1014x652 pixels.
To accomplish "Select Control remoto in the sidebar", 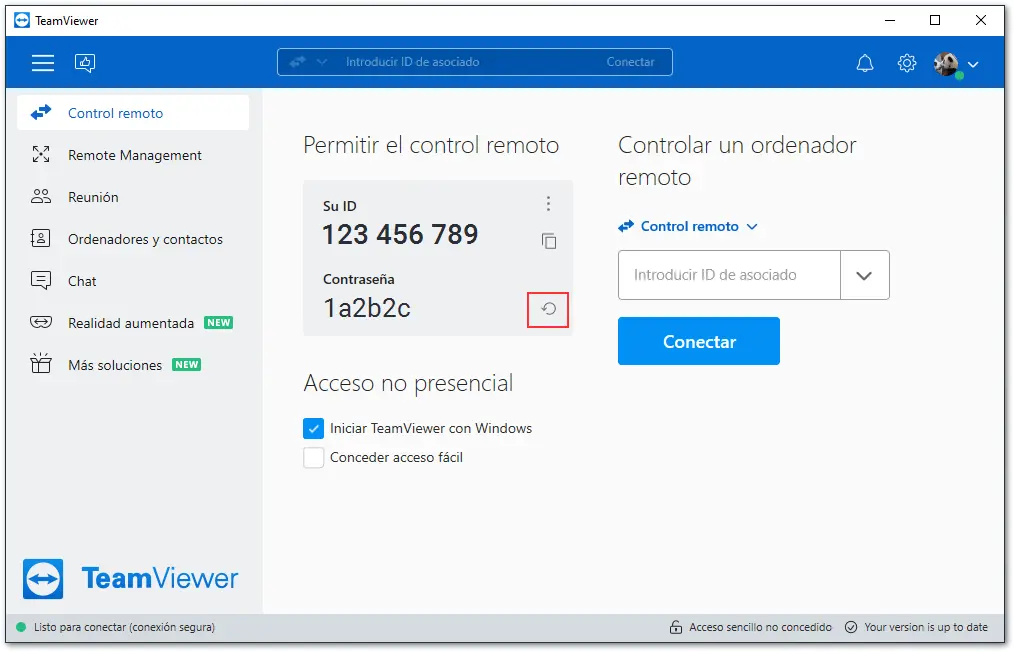I will (x=133, y=113).
